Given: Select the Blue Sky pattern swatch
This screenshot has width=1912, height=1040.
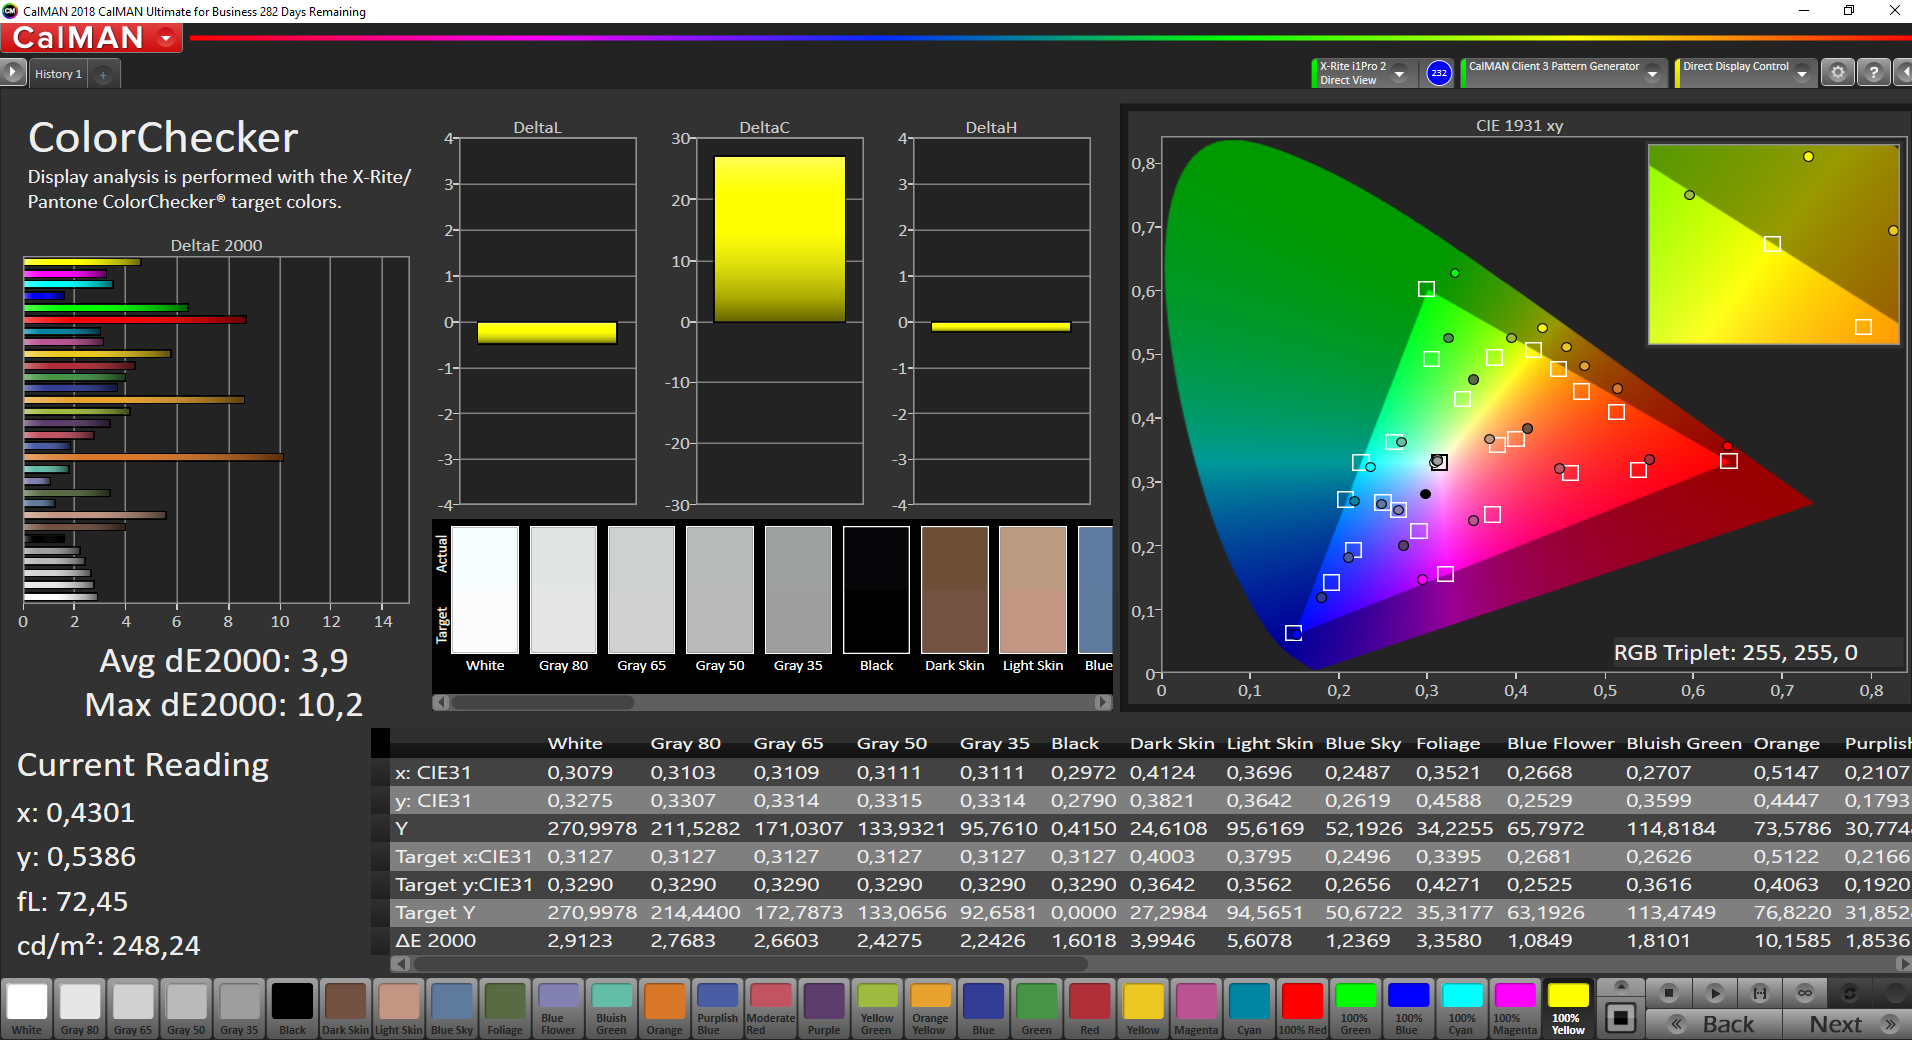Looking at the screenshot, I should 452,1008.
